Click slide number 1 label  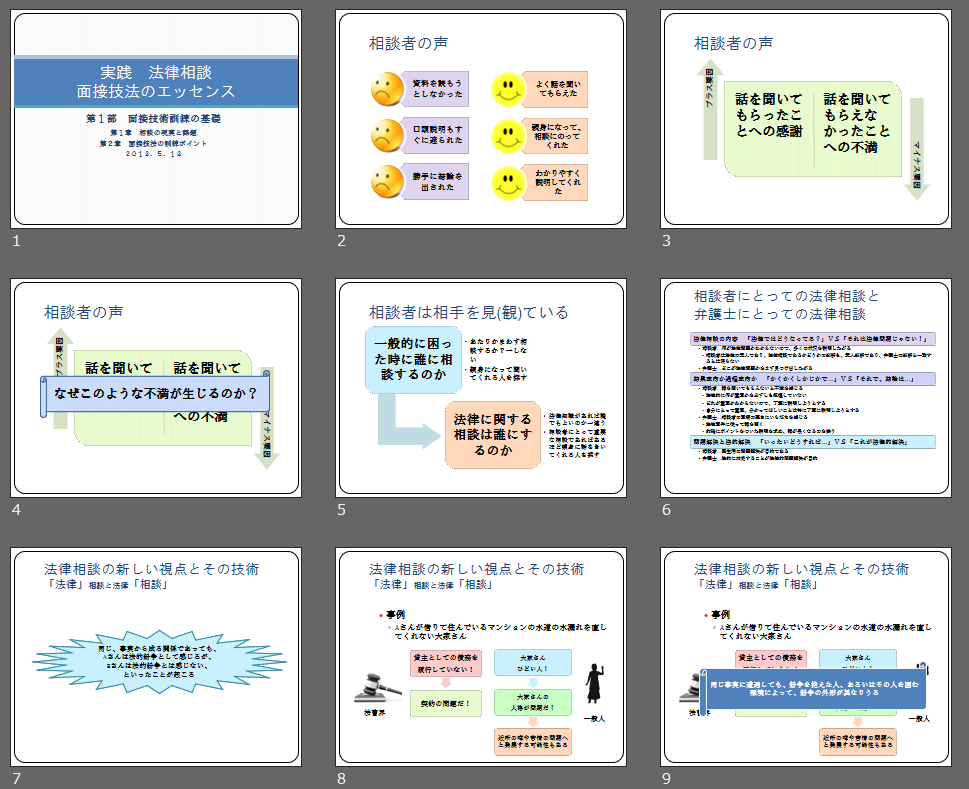coord(17,241)
